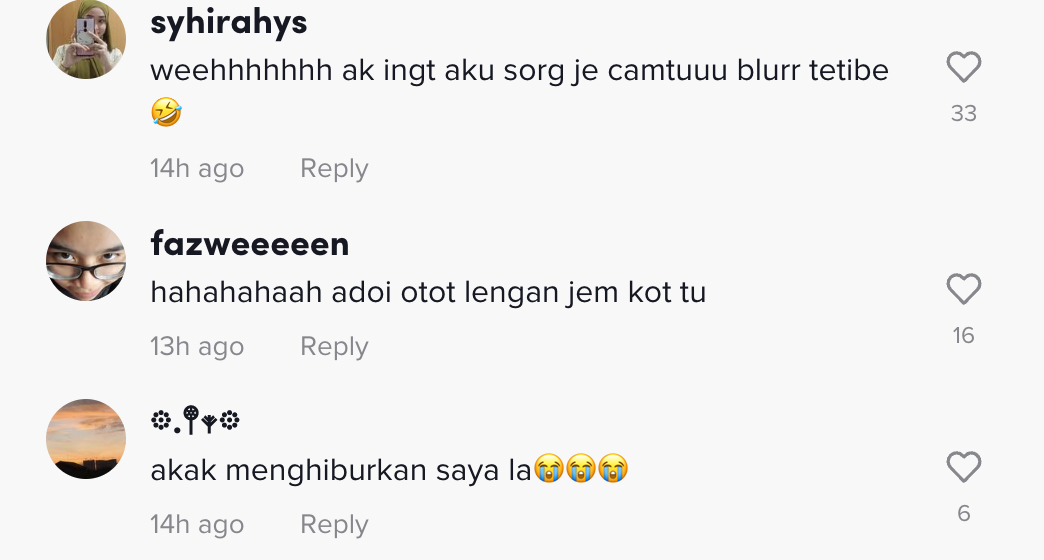Click the sunset profile avatar

[86, 439]
